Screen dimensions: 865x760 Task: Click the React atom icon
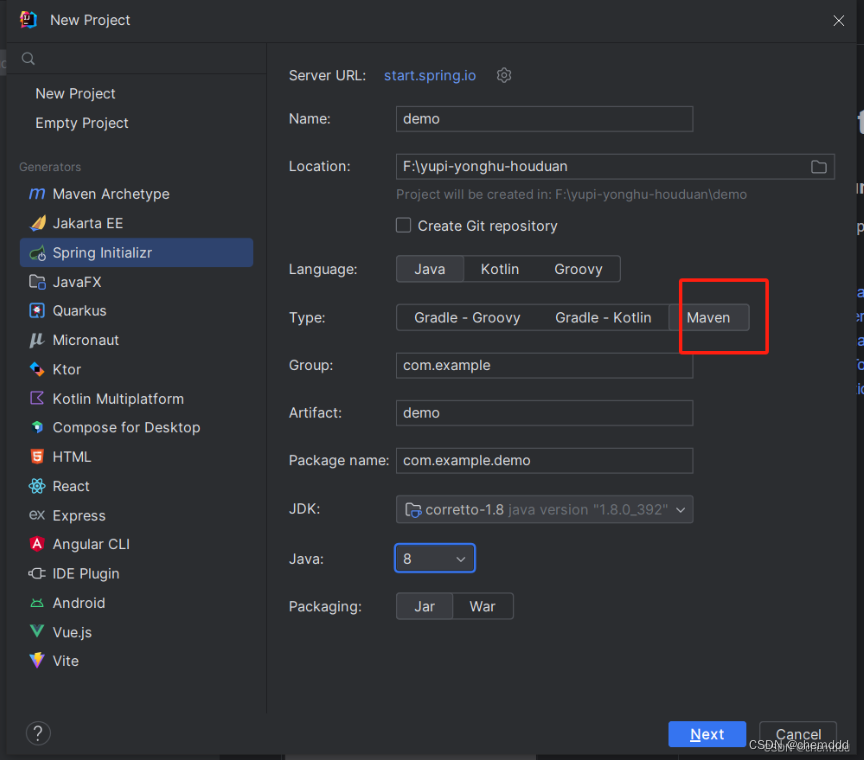click(x=37, y=486)
